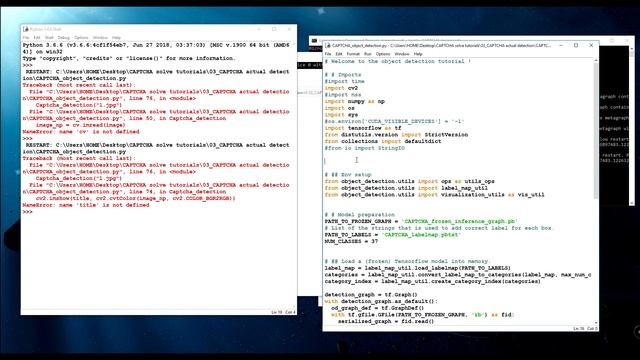Click 'image_np = cv.imread(image)' in shell

click(80, 125)
